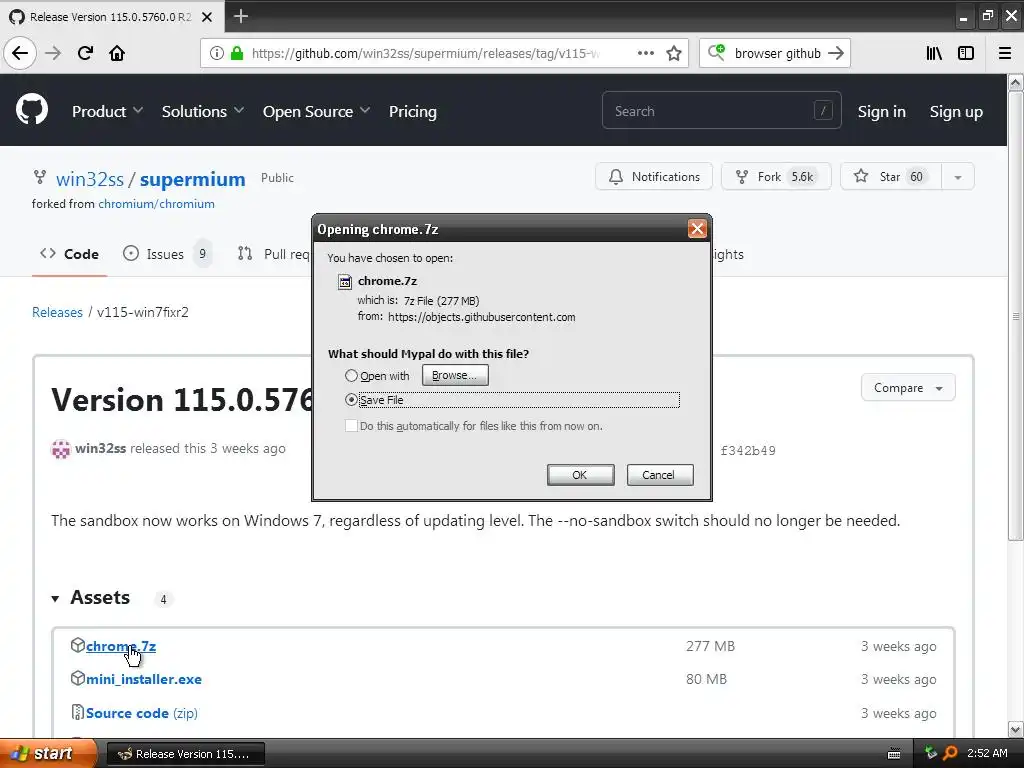Click into the GitHub Search field
The image size is (1024, 768).
[x=721, y=111]
